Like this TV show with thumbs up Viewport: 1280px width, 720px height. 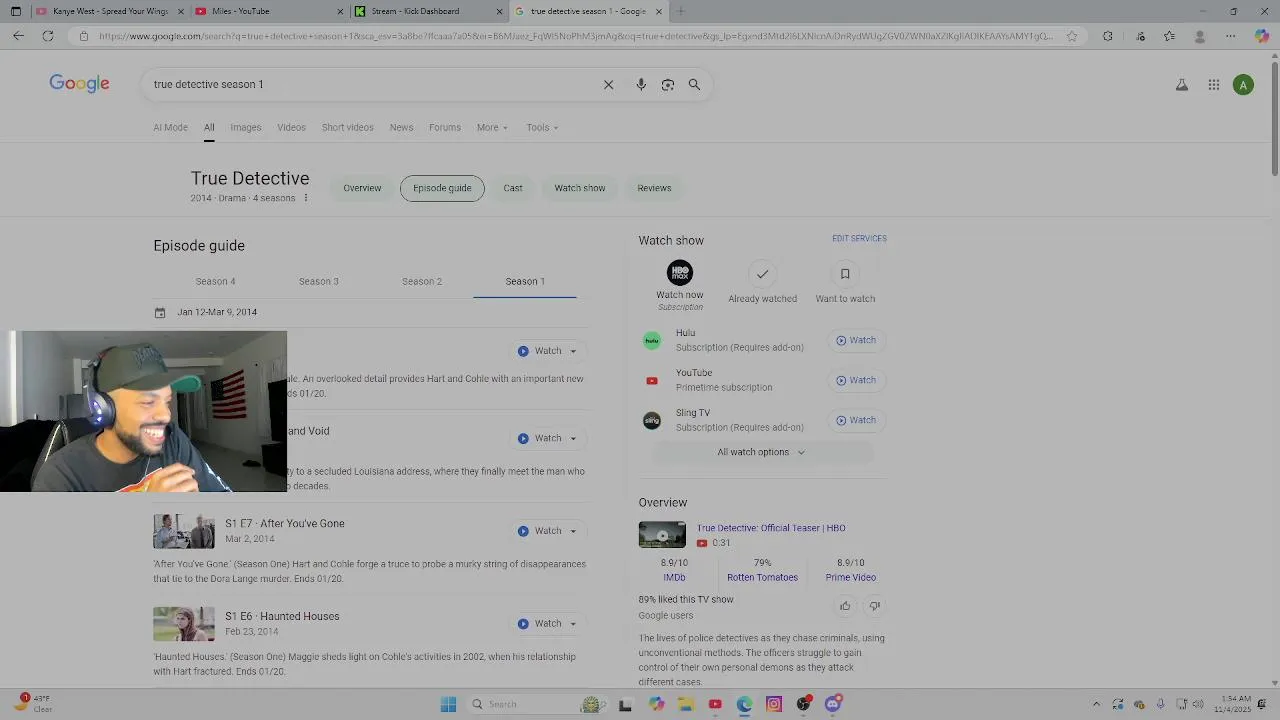(845, 606)
